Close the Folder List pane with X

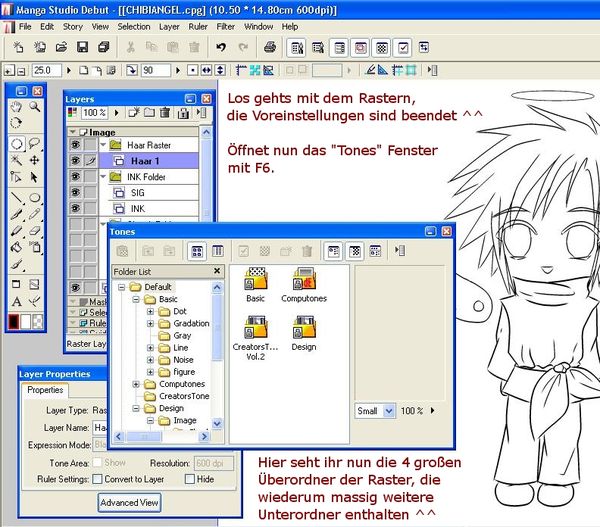217,271
